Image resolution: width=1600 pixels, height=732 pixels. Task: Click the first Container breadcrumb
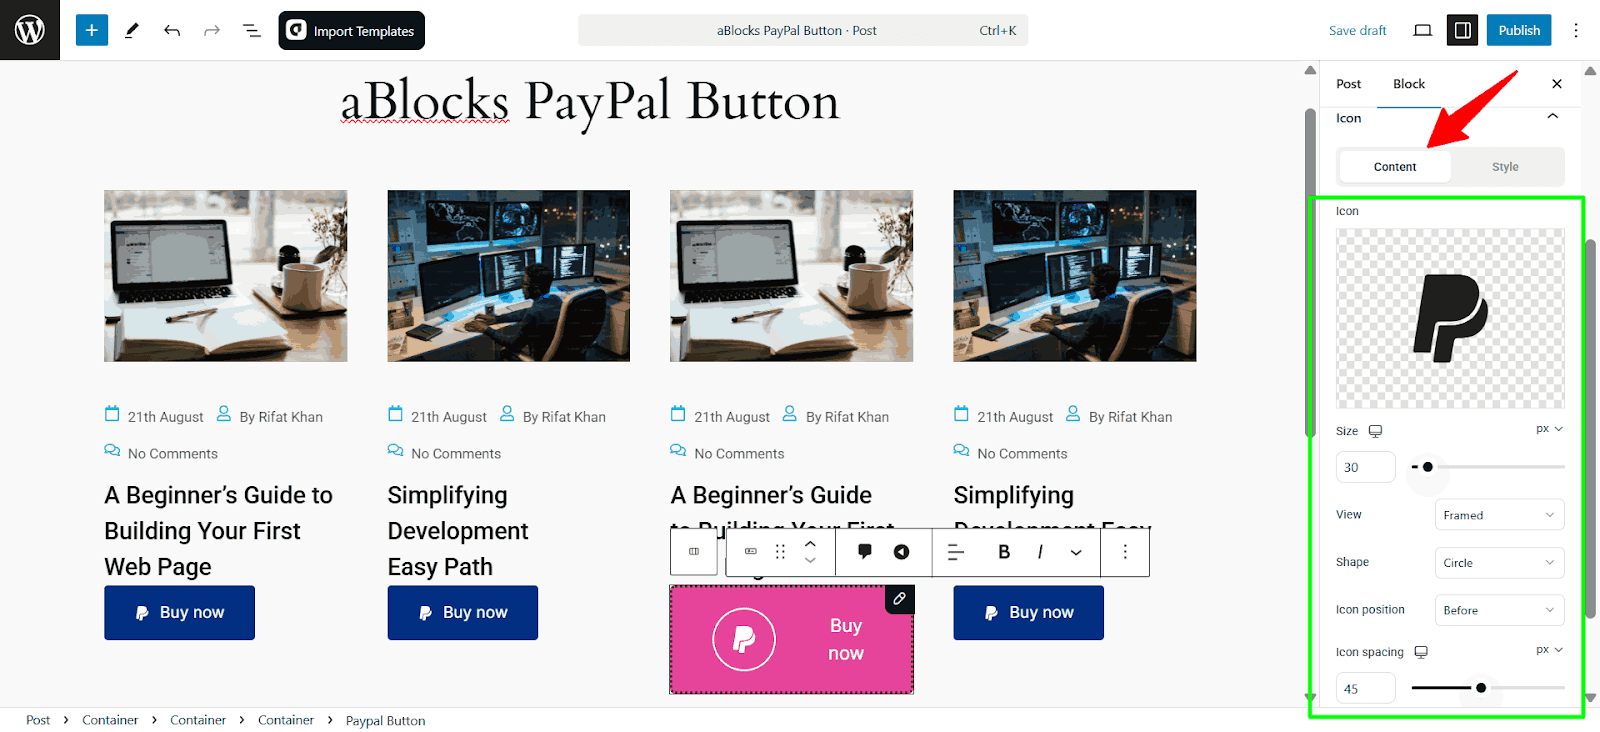tap(110, 720)
